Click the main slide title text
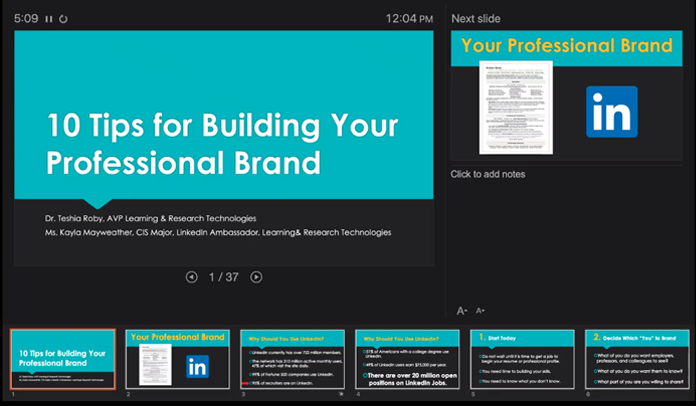 [x=222, y=144]
